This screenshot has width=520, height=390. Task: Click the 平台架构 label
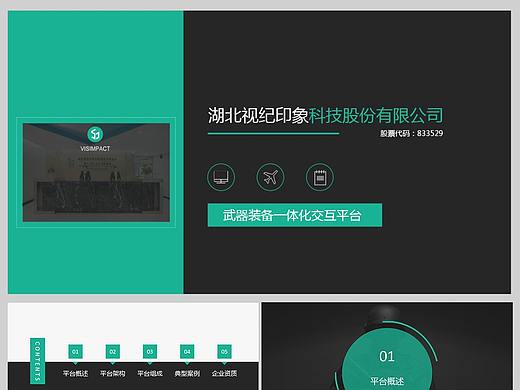point(113,373)
